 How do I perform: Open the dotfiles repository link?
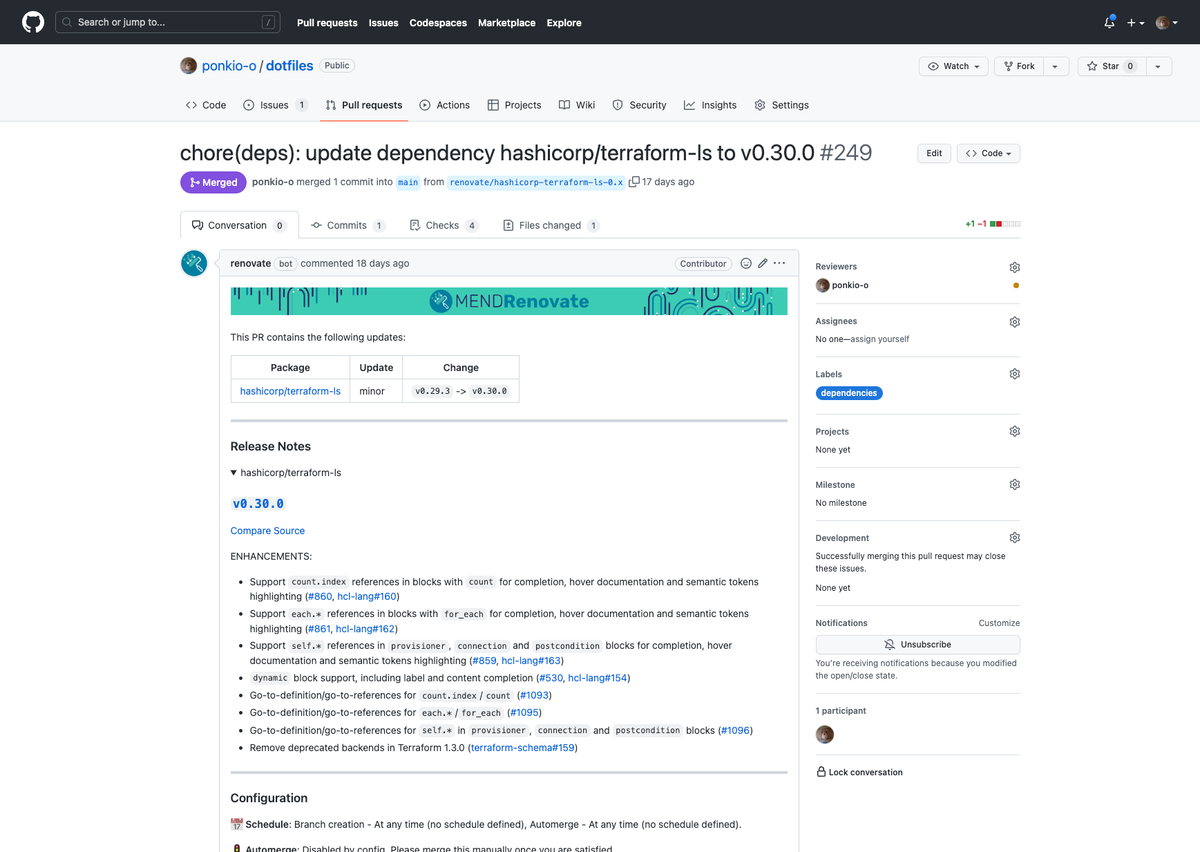click(x=291, y=66)
